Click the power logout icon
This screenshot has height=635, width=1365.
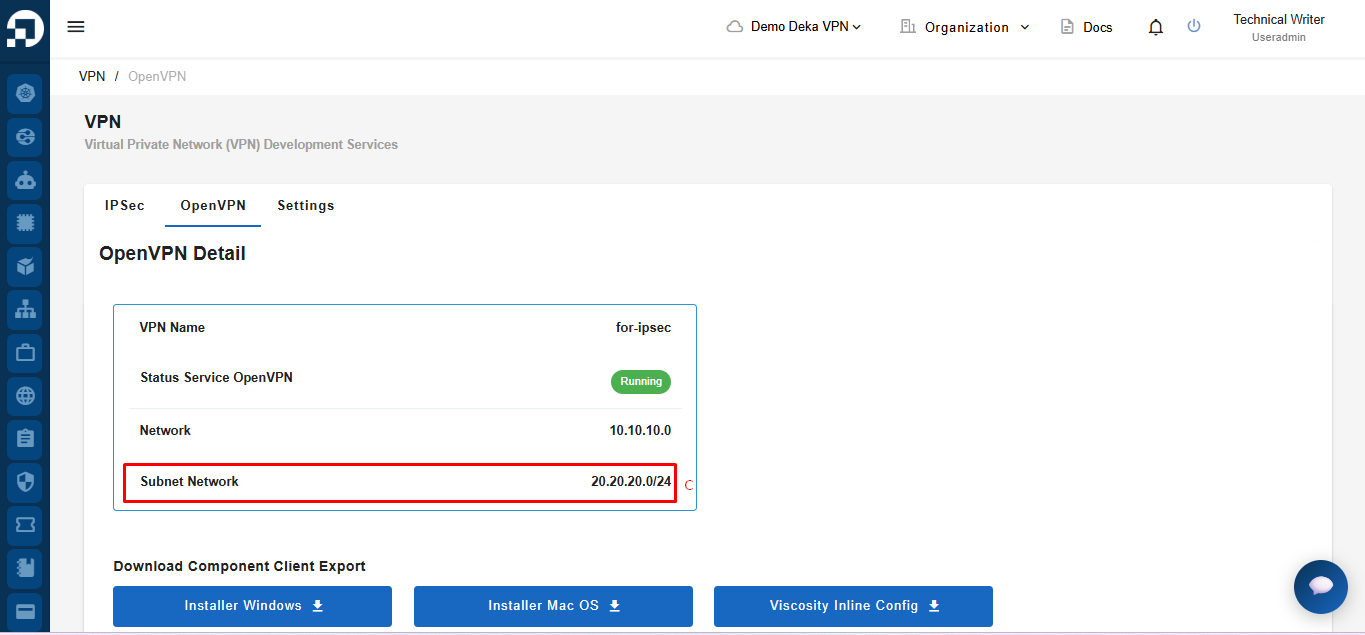click(1194, 26)
